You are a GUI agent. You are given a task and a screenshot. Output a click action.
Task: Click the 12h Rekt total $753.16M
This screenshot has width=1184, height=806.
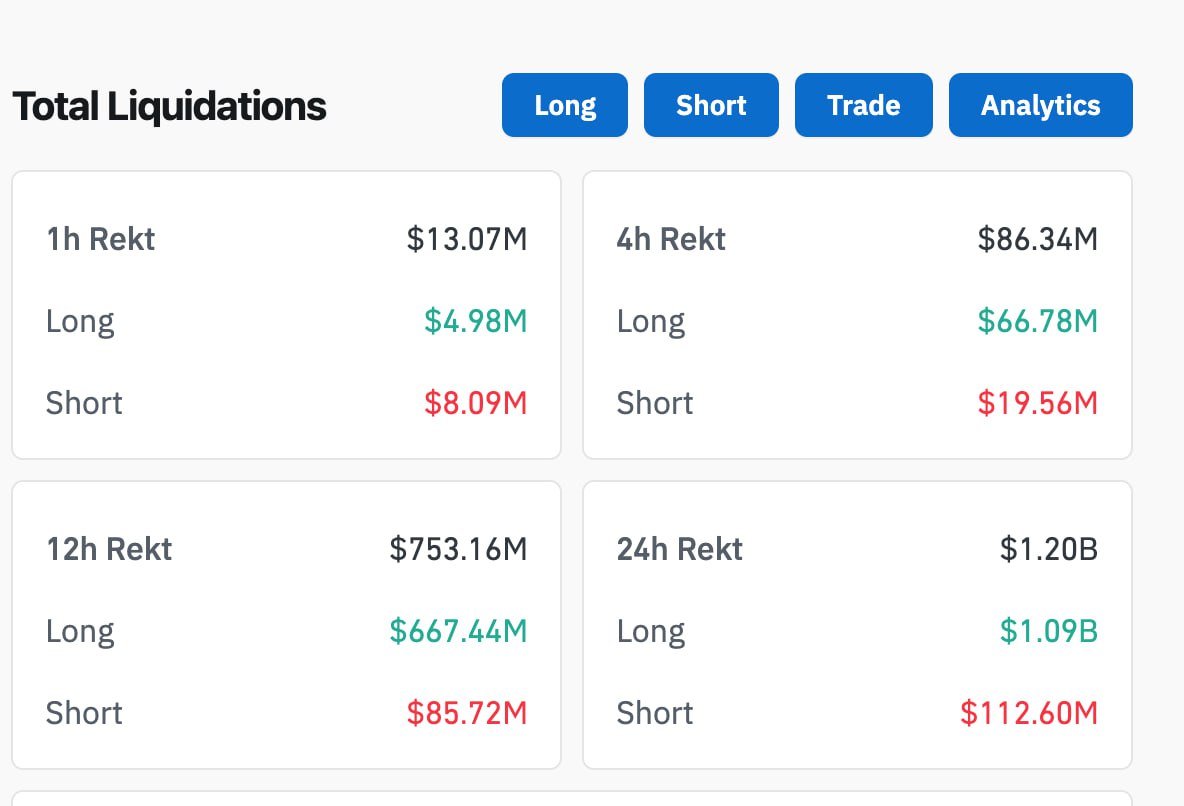pos(458,549)
